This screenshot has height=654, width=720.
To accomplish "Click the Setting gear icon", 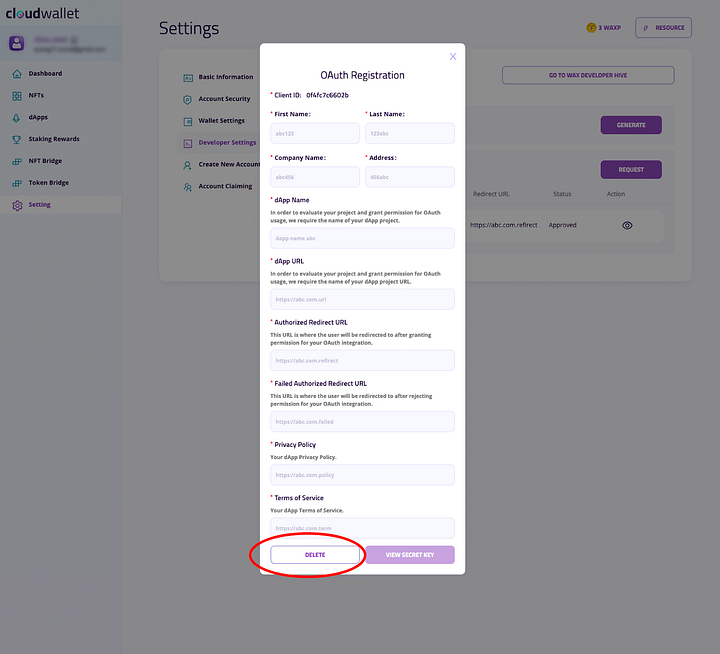I will pyautogui.click(x=17, y=205).
